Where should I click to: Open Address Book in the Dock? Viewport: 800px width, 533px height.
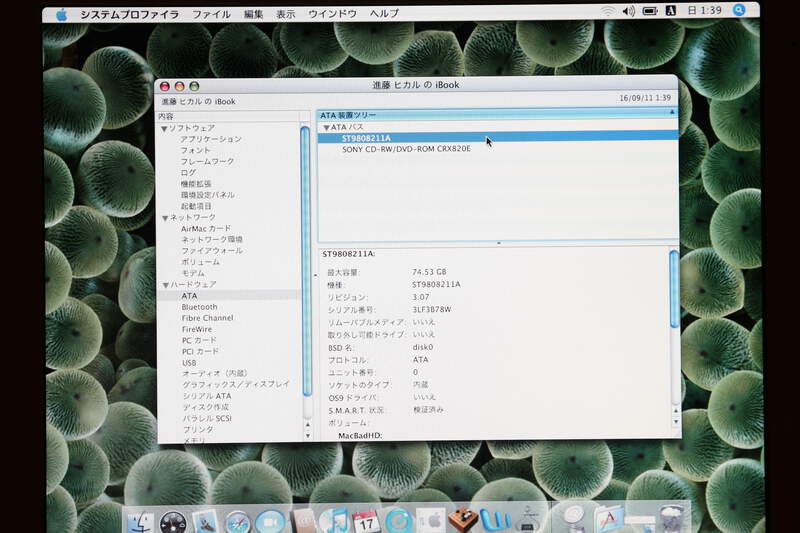click(304, 522)
